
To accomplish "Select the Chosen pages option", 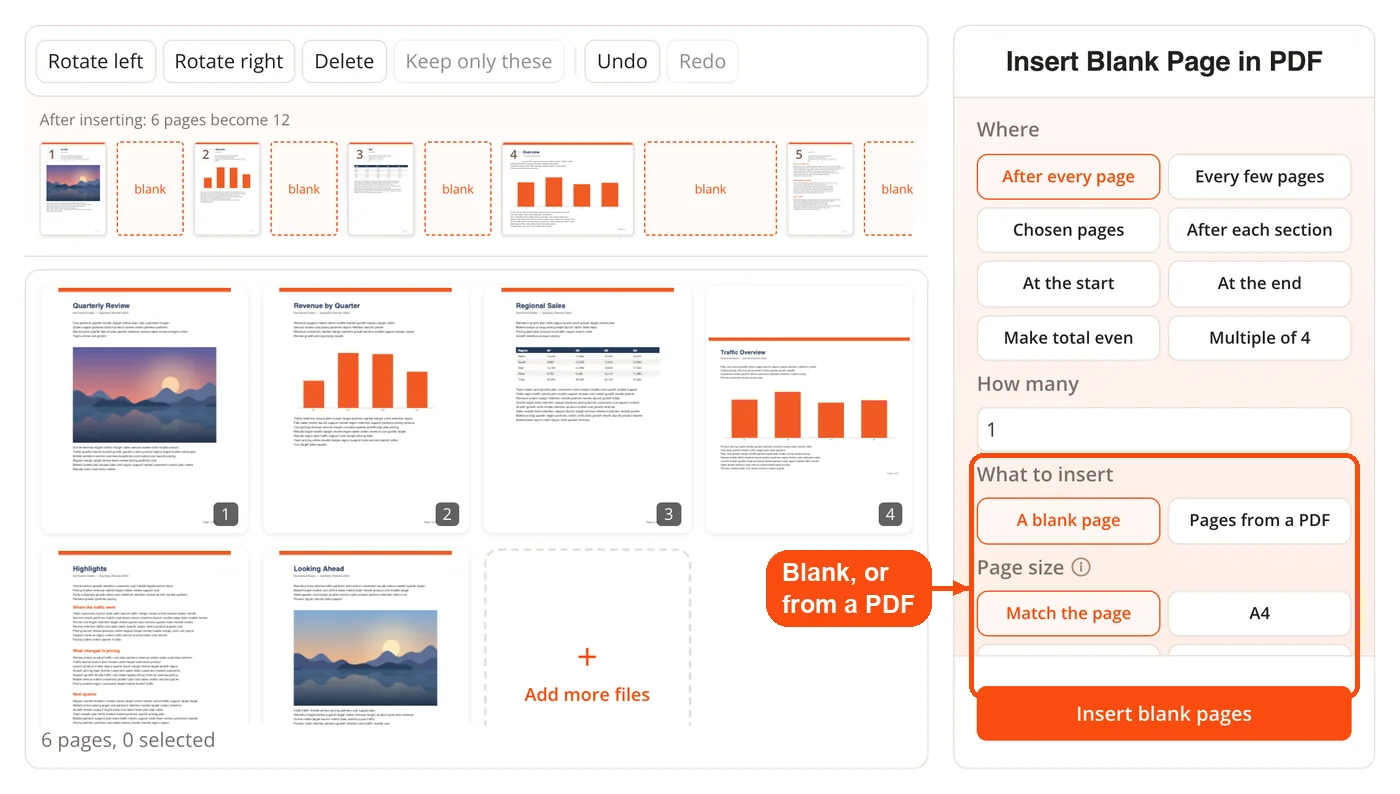I will click(x=1068, y=230).
